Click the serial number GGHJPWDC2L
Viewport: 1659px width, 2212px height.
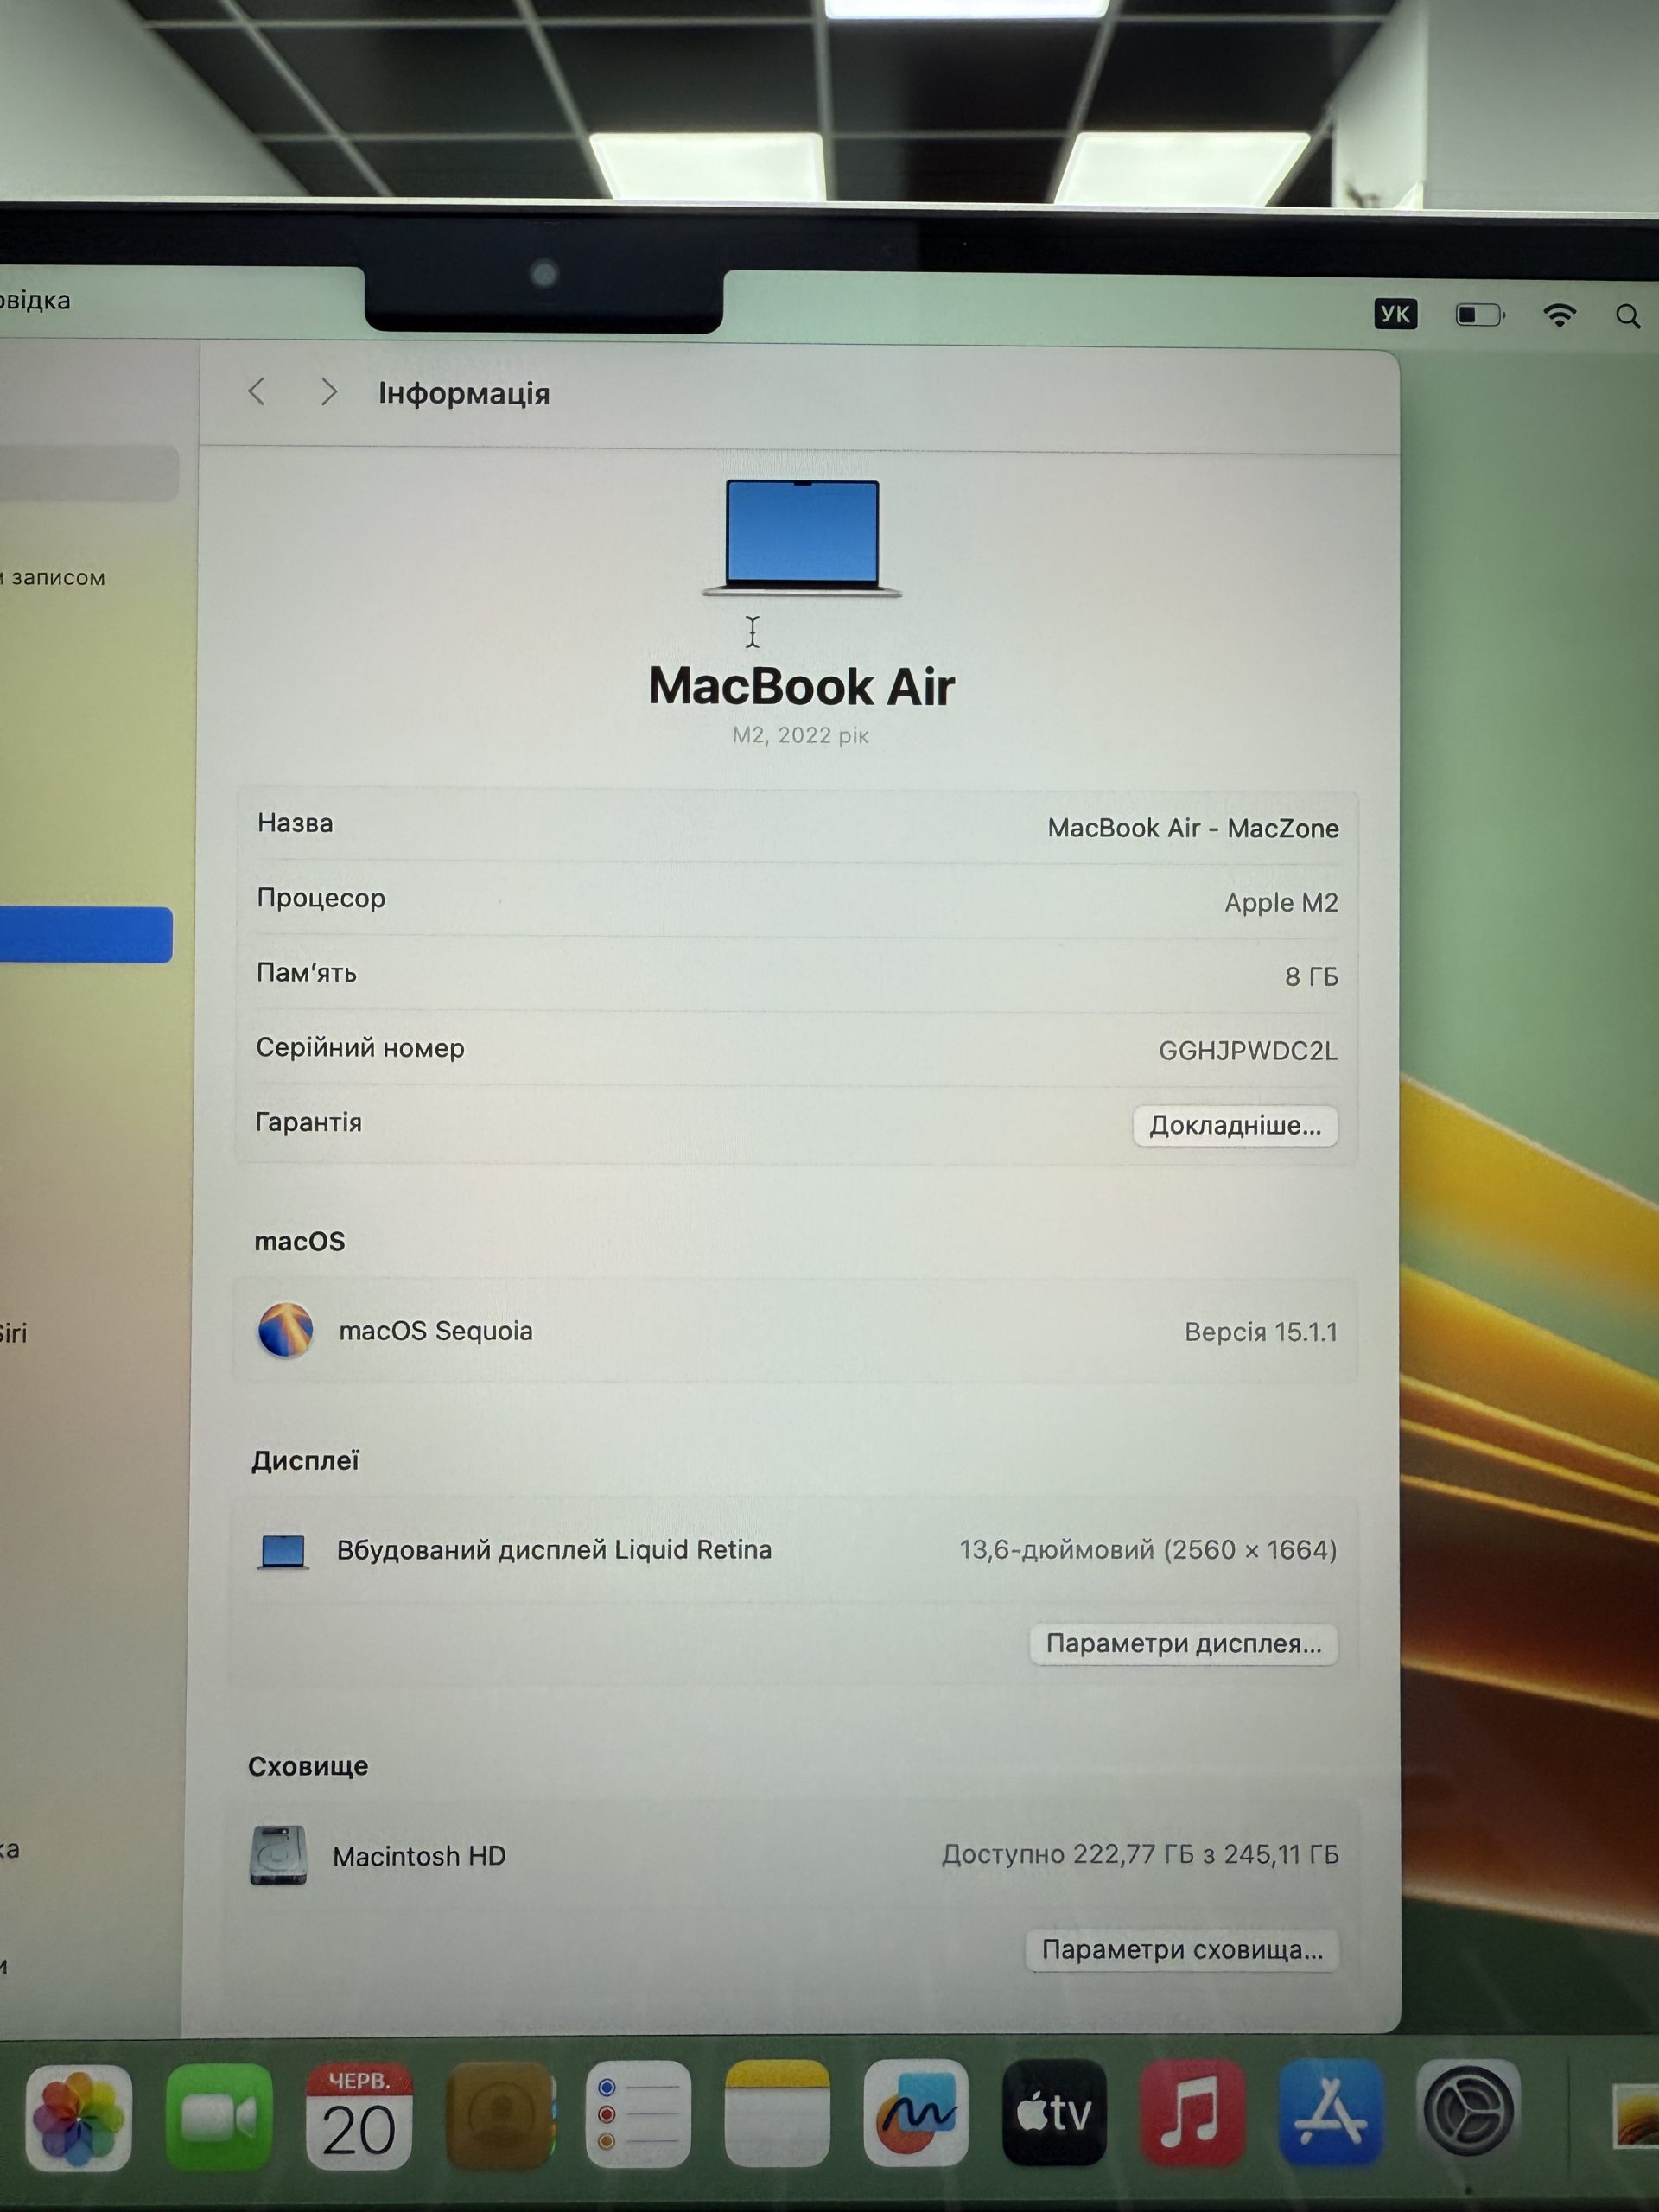click(x=1248, y=1051)
